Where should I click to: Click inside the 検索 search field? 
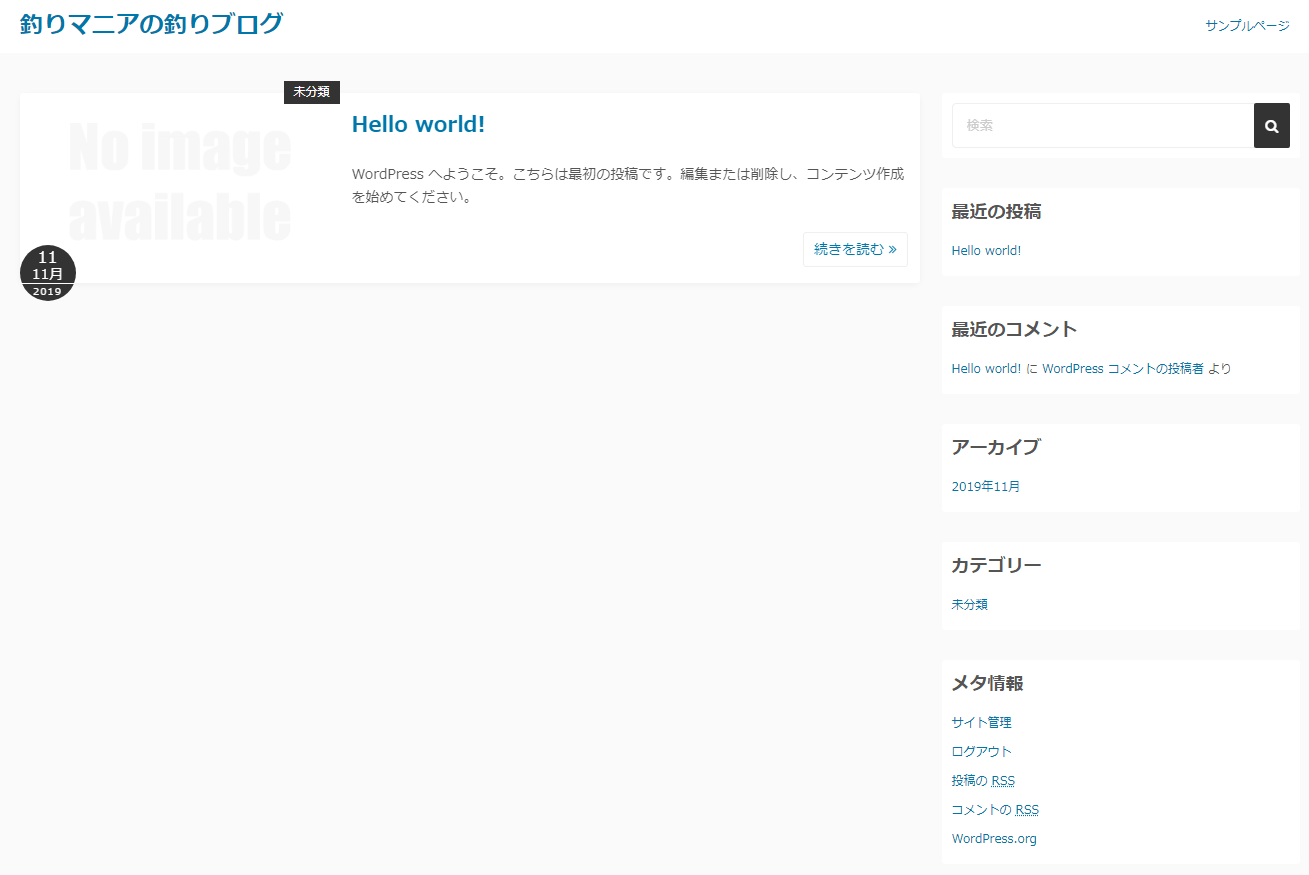1102,126
